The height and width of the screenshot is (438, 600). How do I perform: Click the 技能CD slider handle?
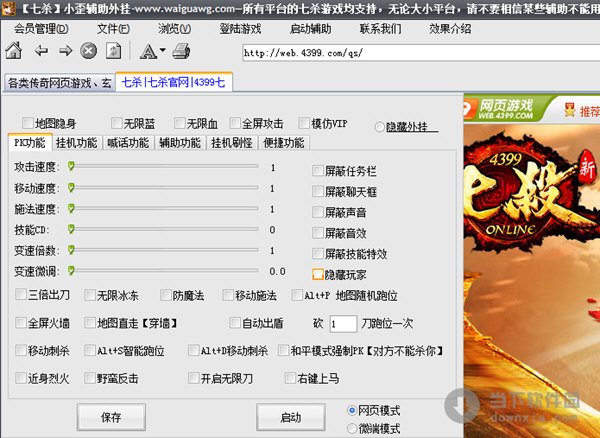[71, 229]
